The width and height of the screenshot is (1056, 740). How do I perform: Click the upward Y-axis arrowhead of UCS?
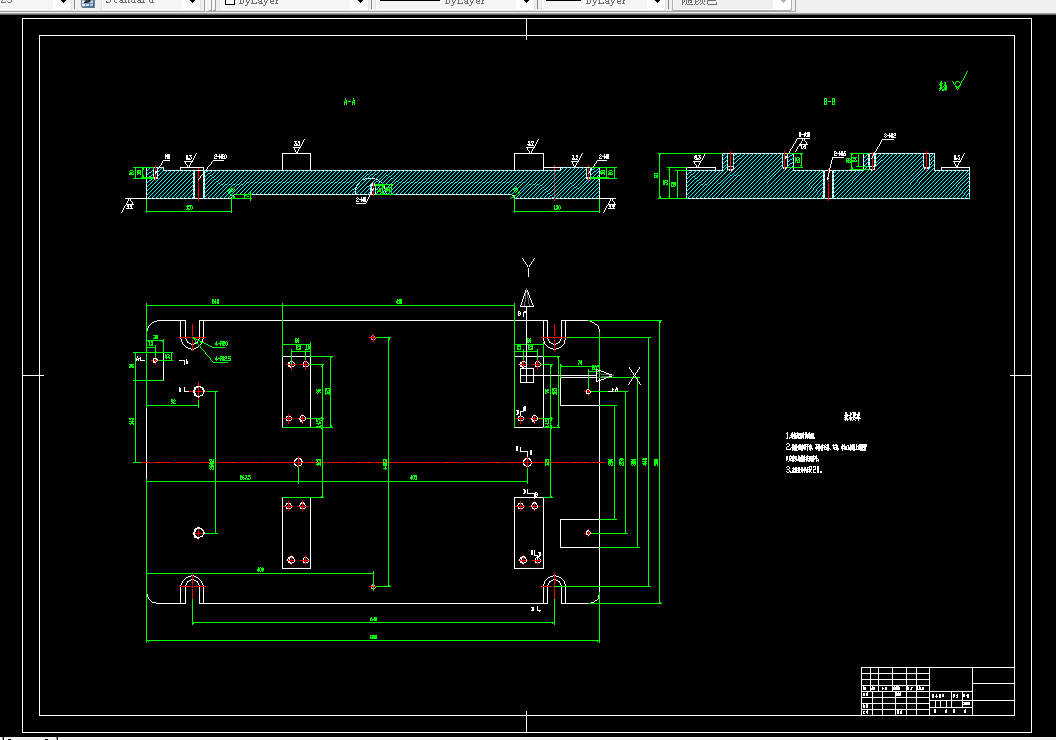(x=527, y=298)
